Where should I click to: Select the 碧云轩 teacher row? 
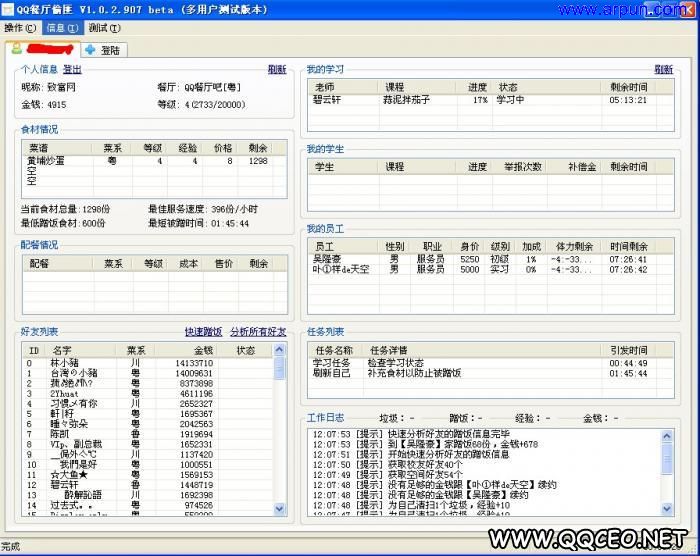coord(491,100)
